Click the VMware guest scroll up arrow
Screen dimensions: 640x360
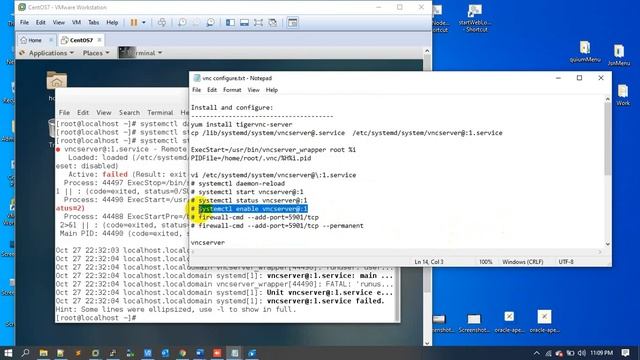coord(427,51)
